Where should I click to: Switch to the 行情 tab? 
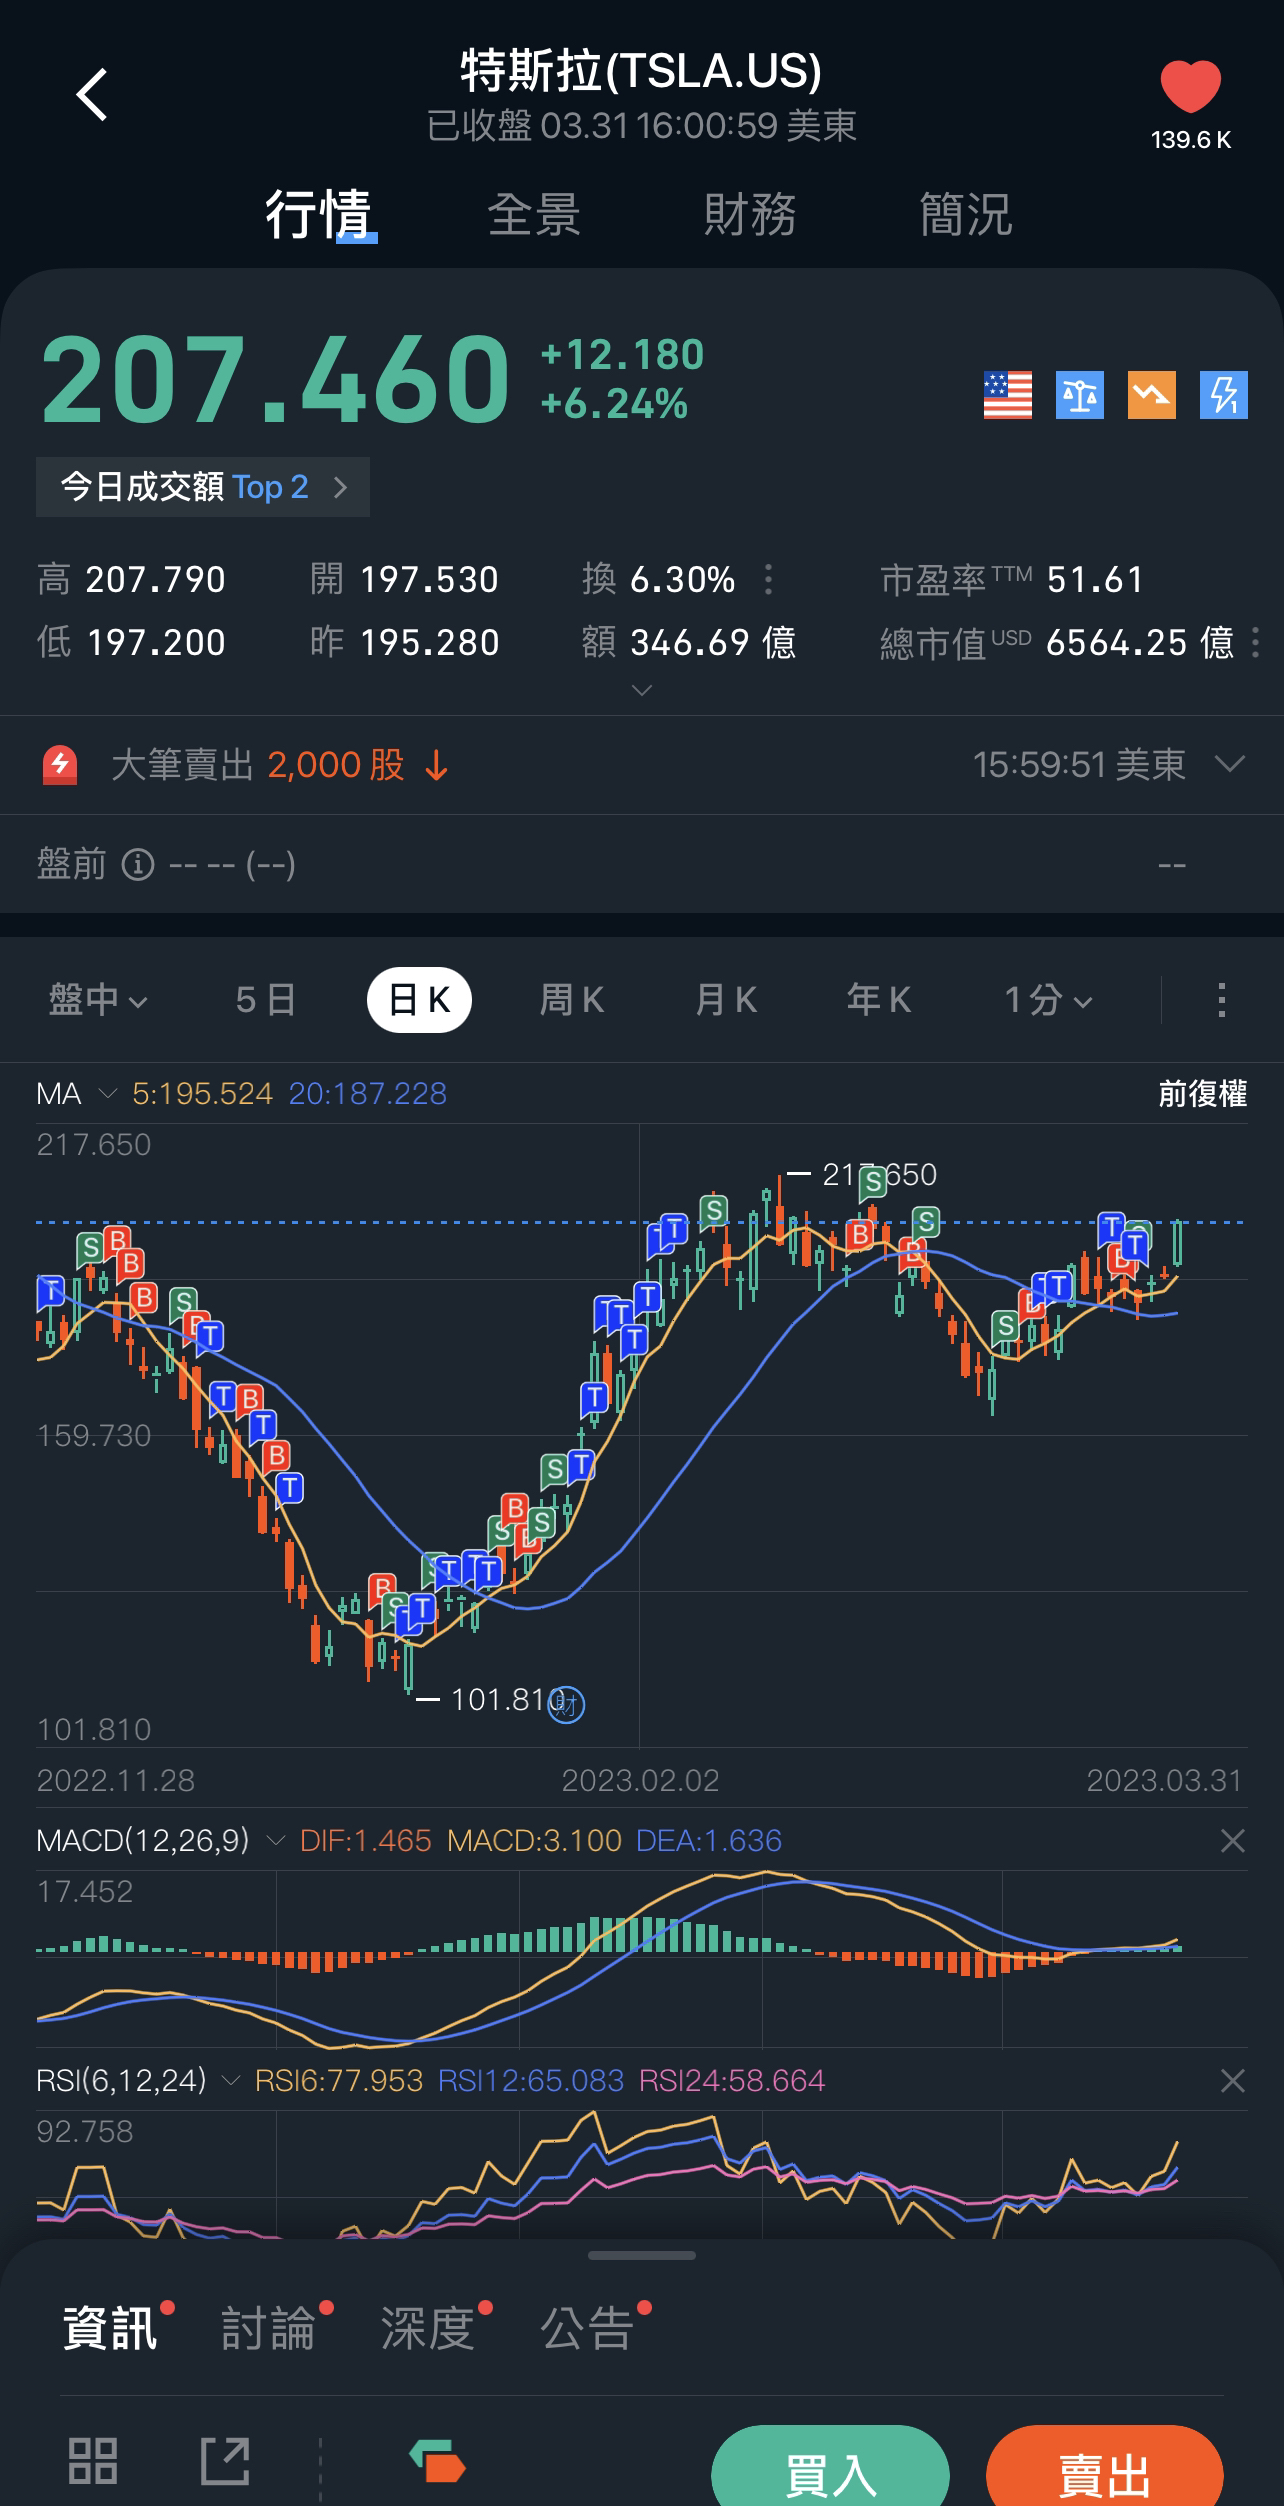click(319, 214)
